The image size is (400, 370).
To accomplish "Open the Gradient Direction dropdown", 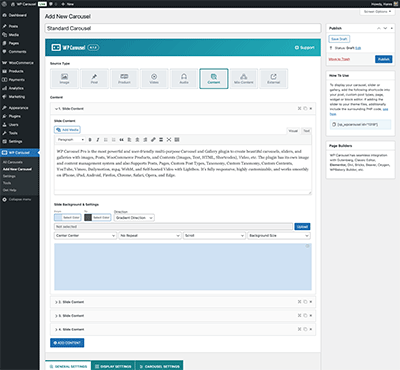I will 134,218.
